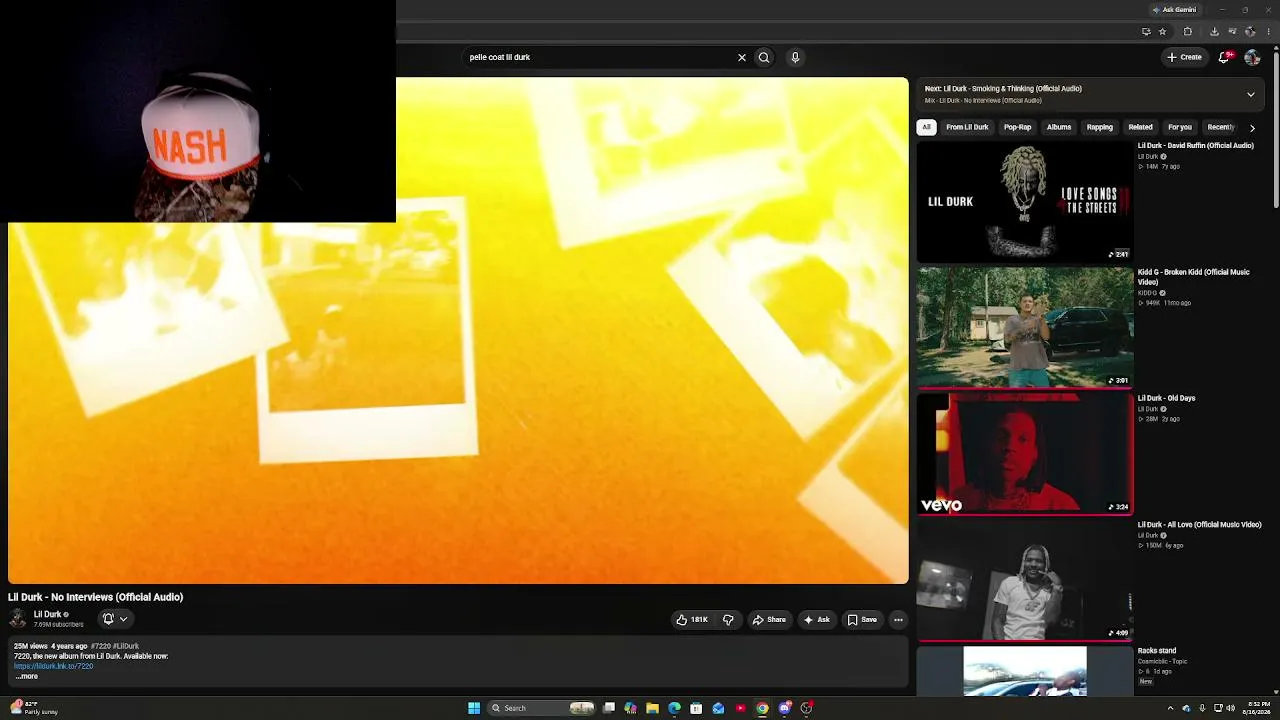Screen dimensions: 1280x720
Task: Select the Rapping filter chip
Action: [x=1100, y=127]
